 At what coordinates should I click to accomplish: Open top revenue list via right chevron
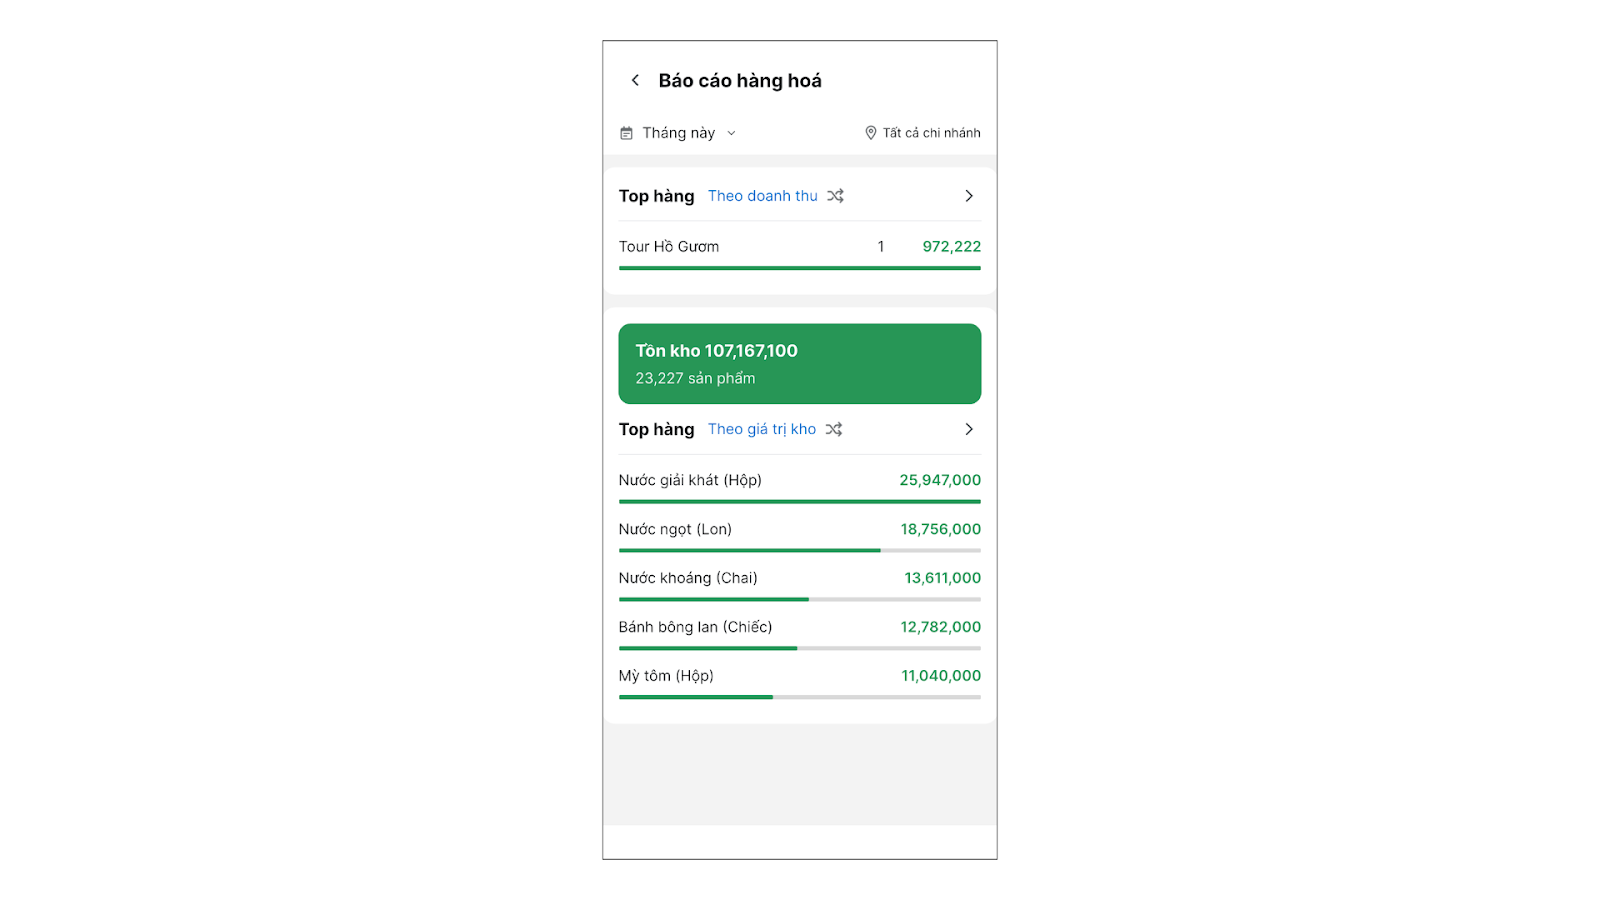coord(968,196)
